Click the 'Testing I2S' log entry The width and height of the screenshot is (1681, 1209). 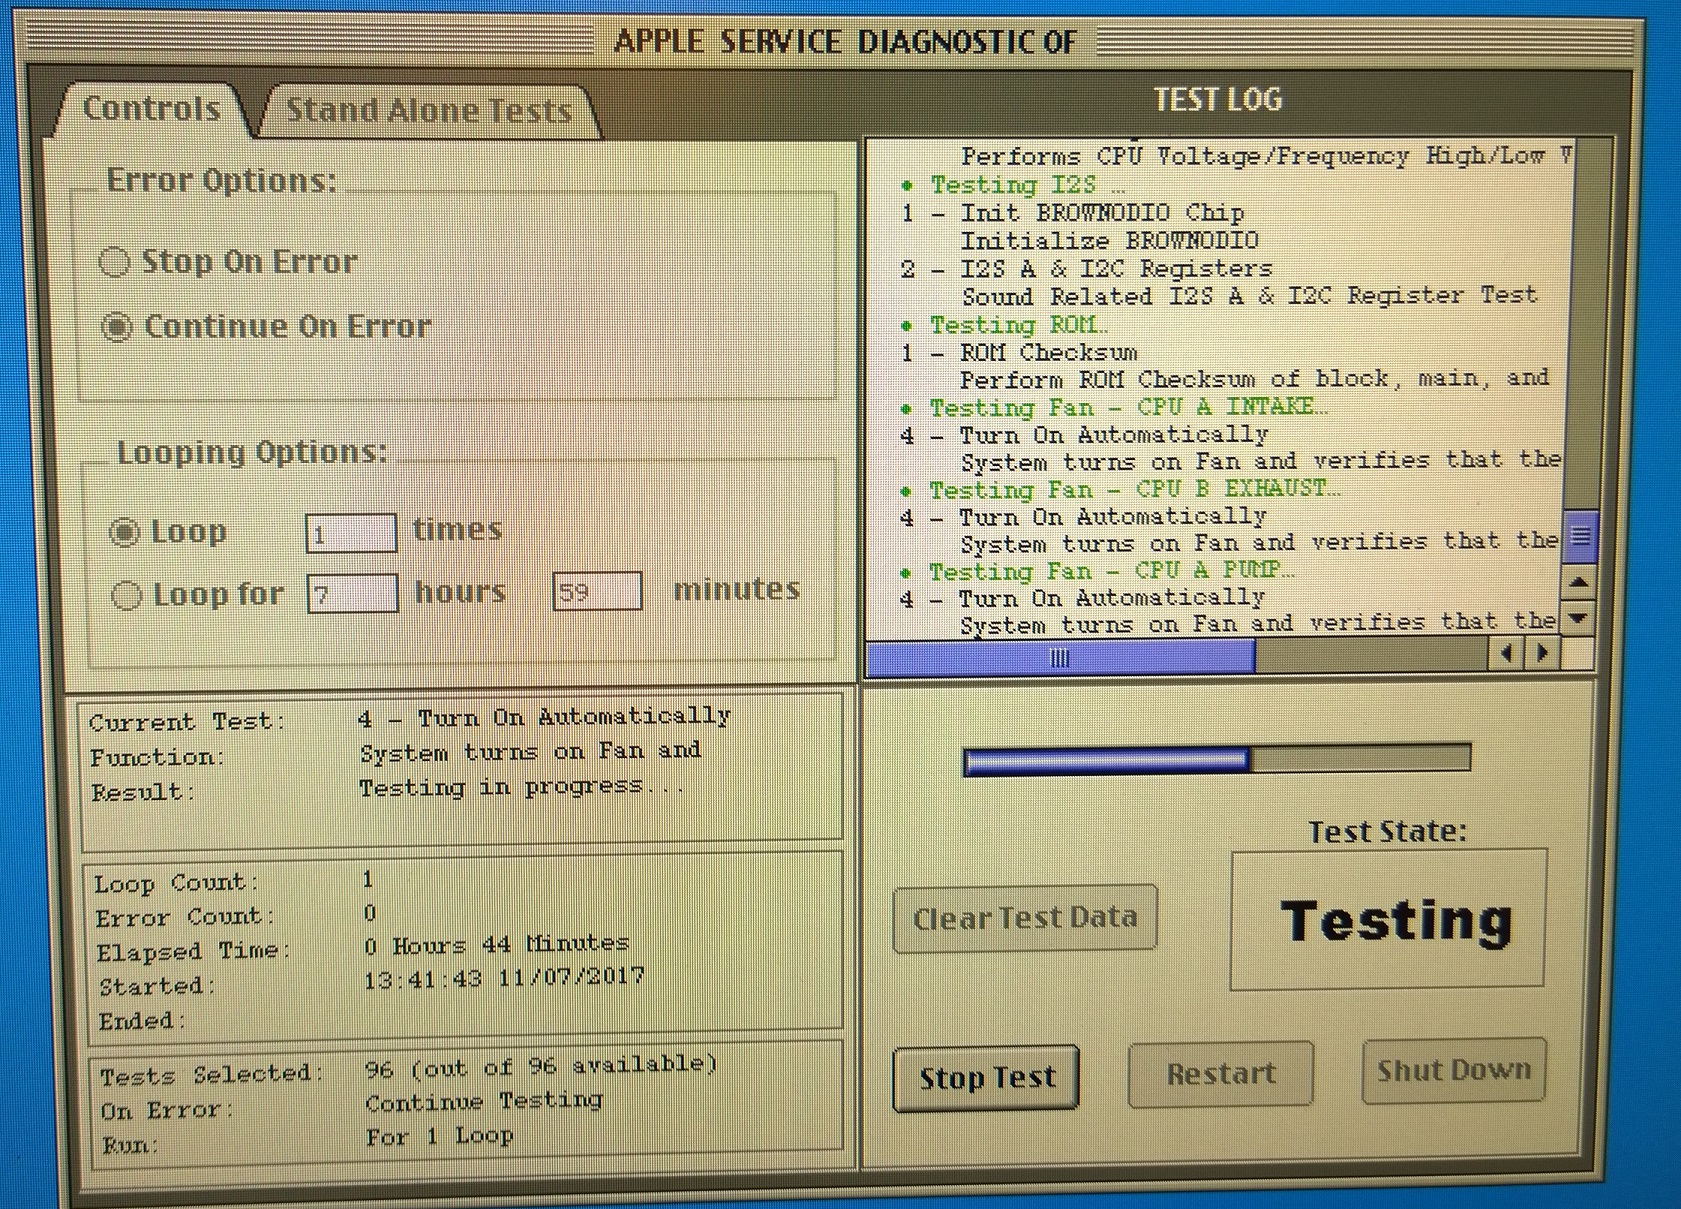[1013, 185]
